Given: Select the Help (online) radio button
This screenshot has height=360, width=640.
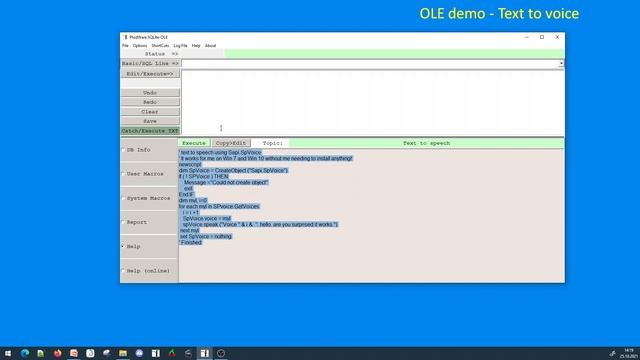Looking at the screenshot, I should tap(123, 271).
